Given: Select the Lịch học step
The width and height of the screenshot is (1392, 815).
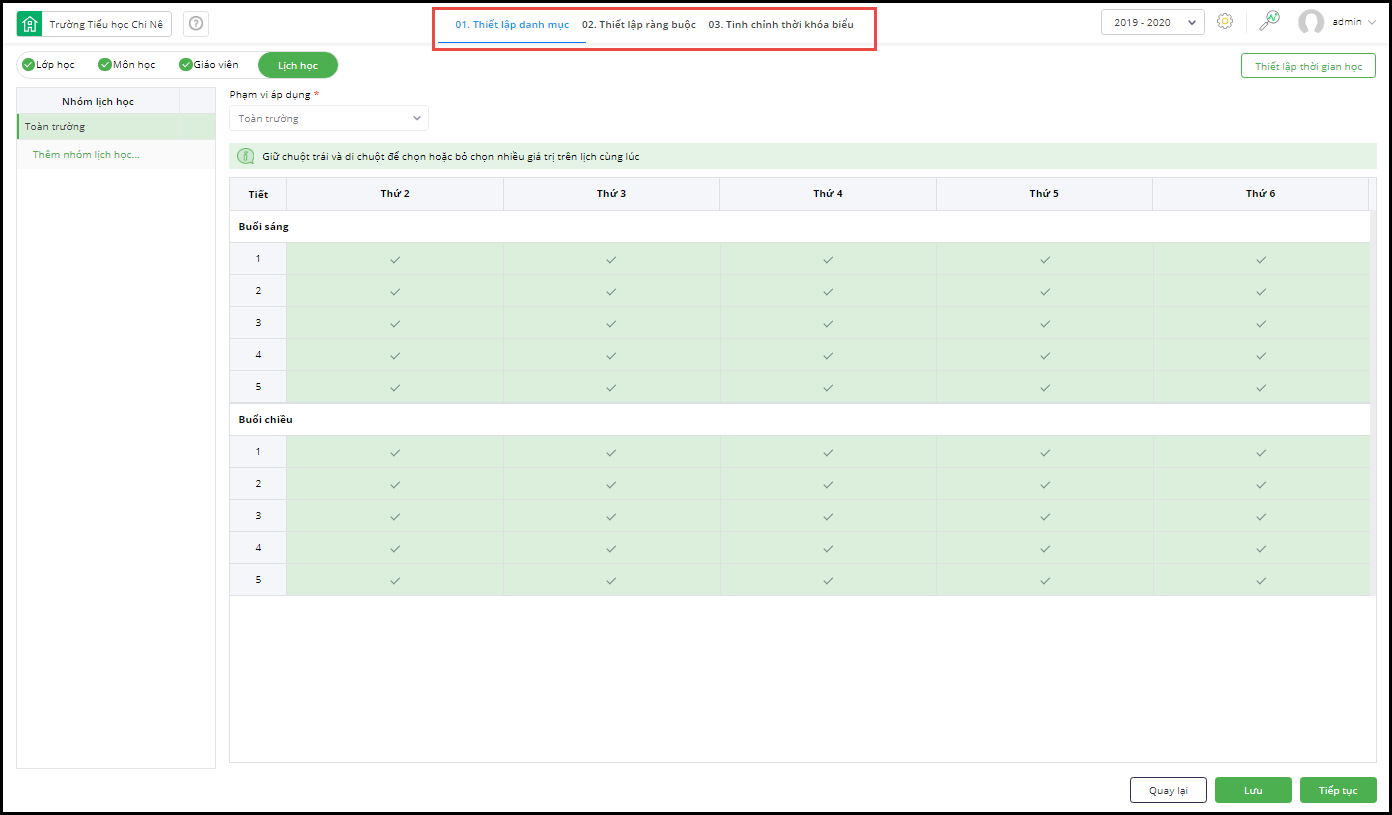Looking at the screenshot, I should coord(298,65).
